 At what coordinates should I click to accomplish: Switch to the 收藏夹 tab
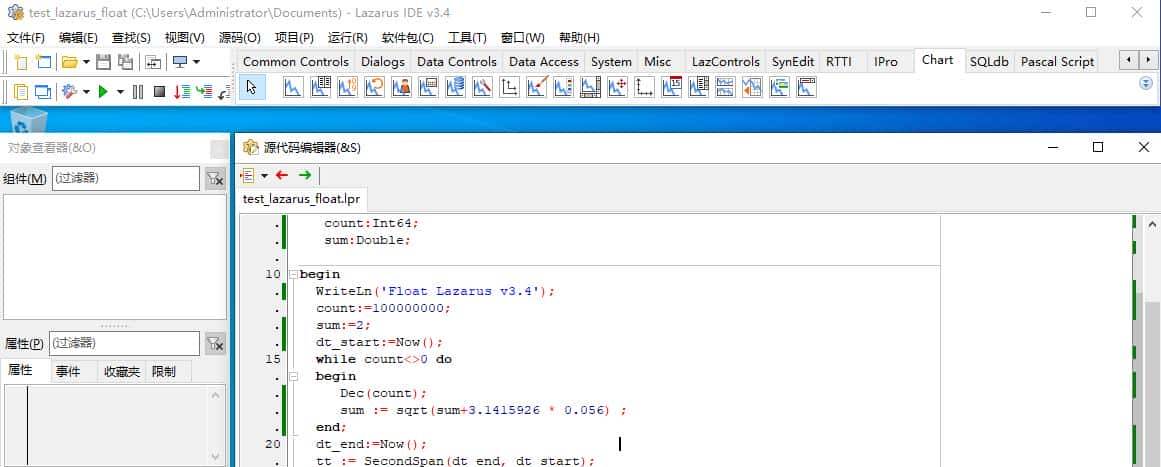[x=121, y=372]
